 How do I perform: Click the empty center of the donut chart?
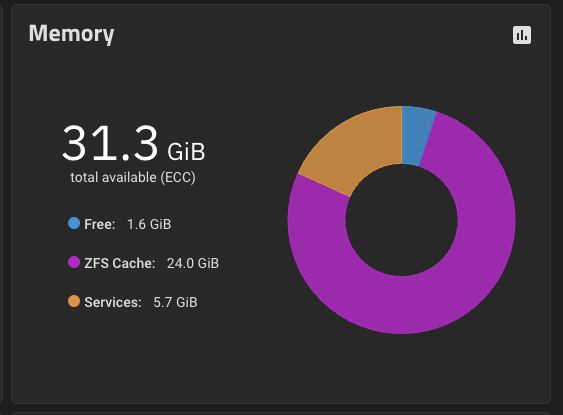click(x=401, y=220)
